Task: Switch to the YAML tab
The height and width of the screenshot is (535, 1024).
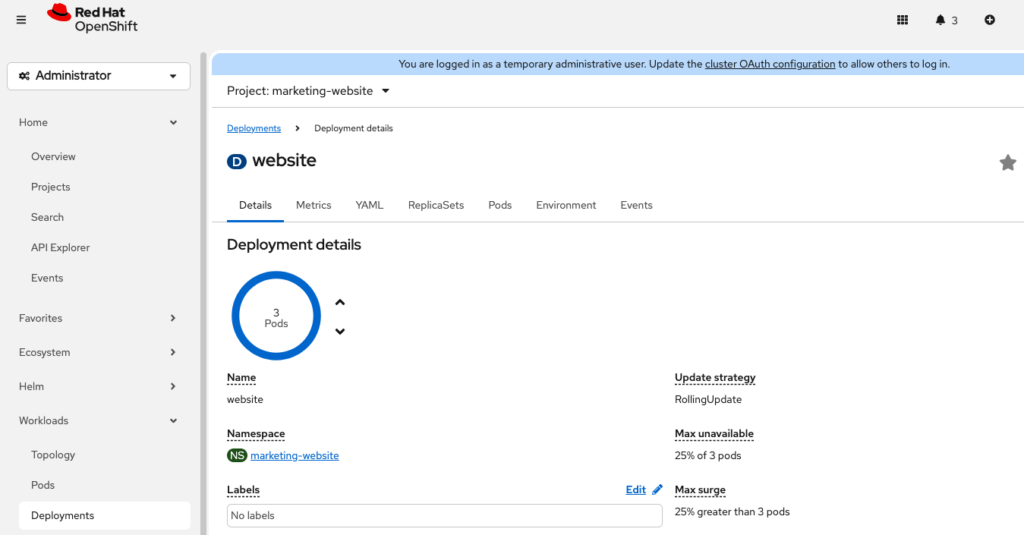Action: tap(369, 205)
